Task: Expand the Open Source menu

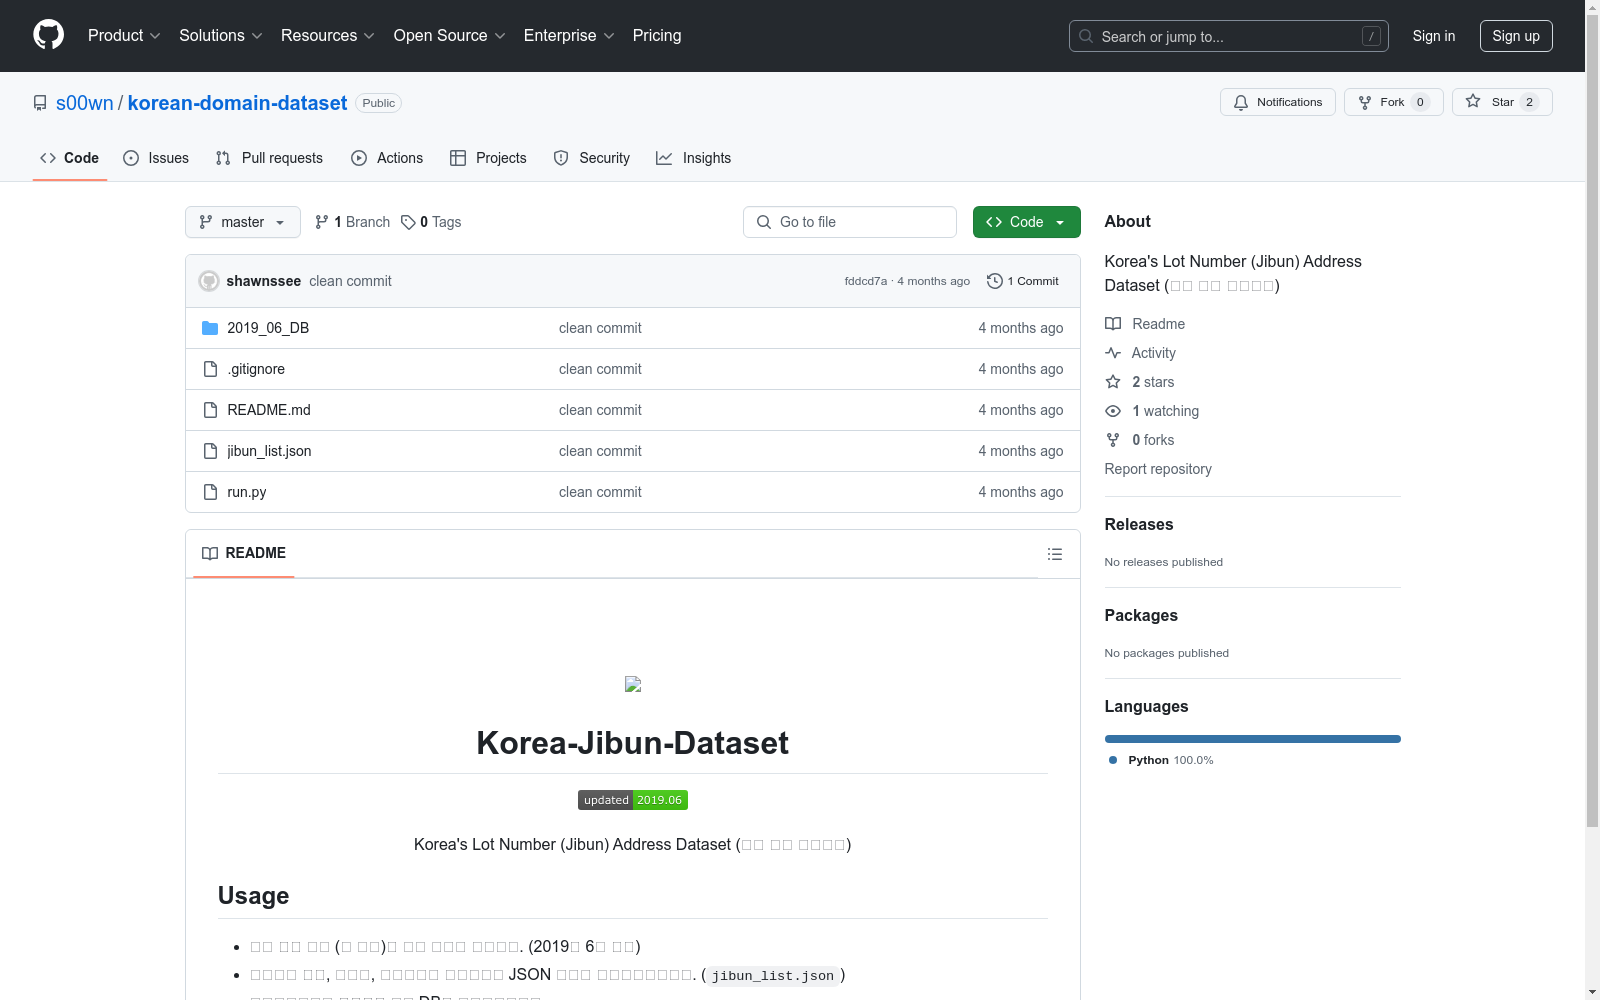Action: (450, 36)
